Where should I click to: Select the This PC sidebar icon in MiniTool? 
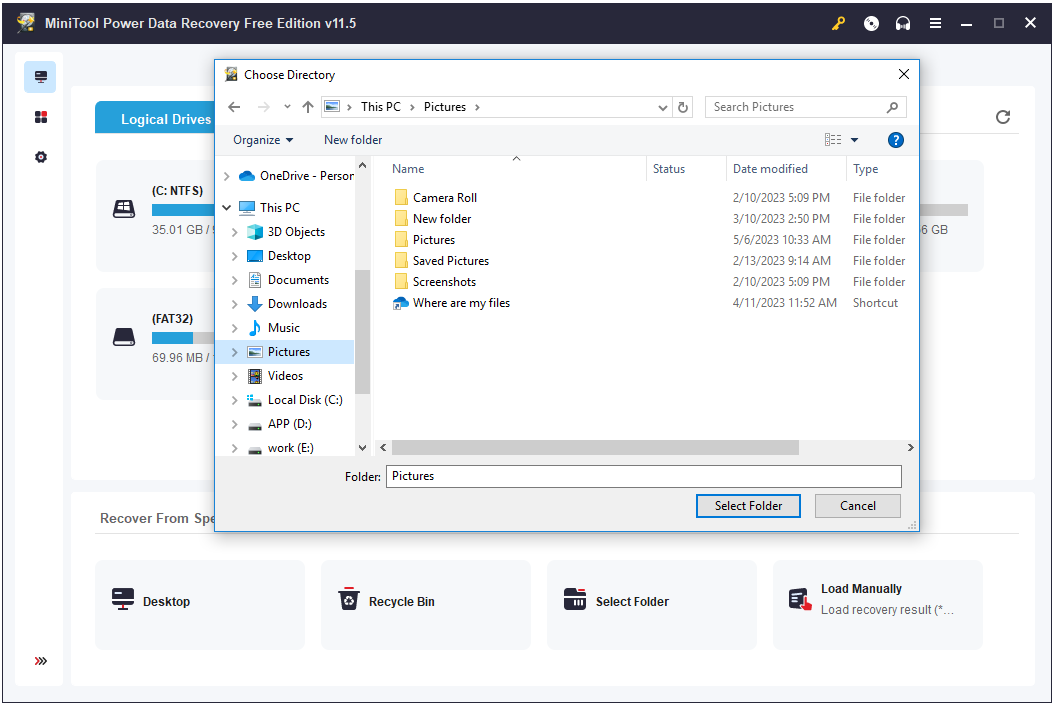click(40, 77)
